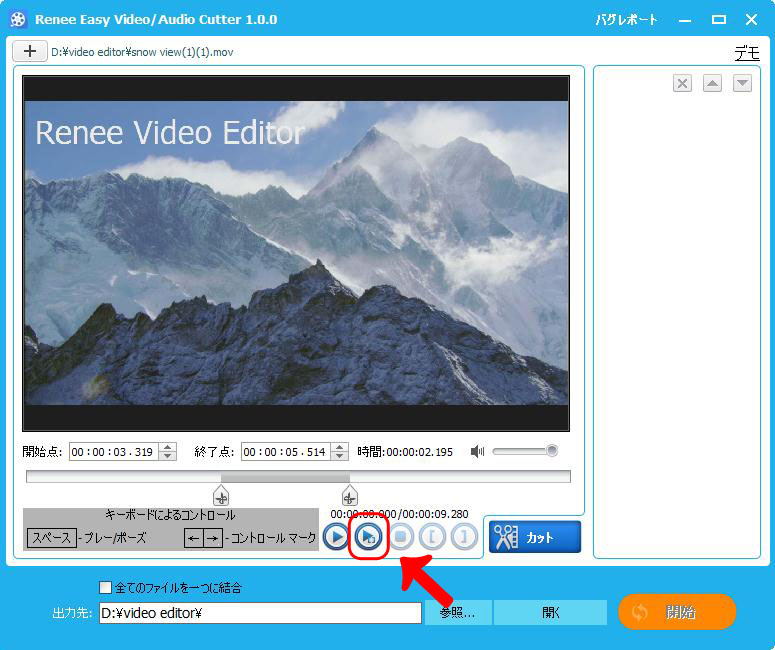
Task: Check 全てのファイルを一つに結合 checkbox
Action: [105, 587]
